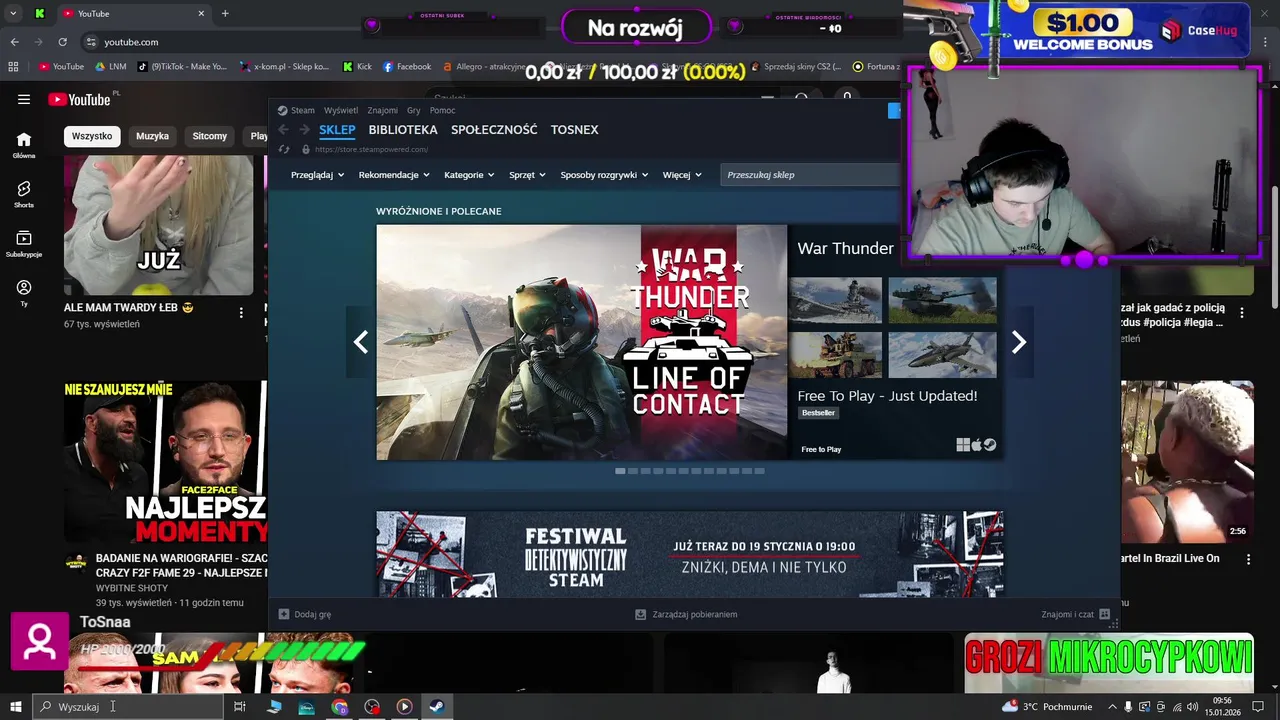Expand the Przeglądaj dropdown in Steam store

(x=317, y=175)
